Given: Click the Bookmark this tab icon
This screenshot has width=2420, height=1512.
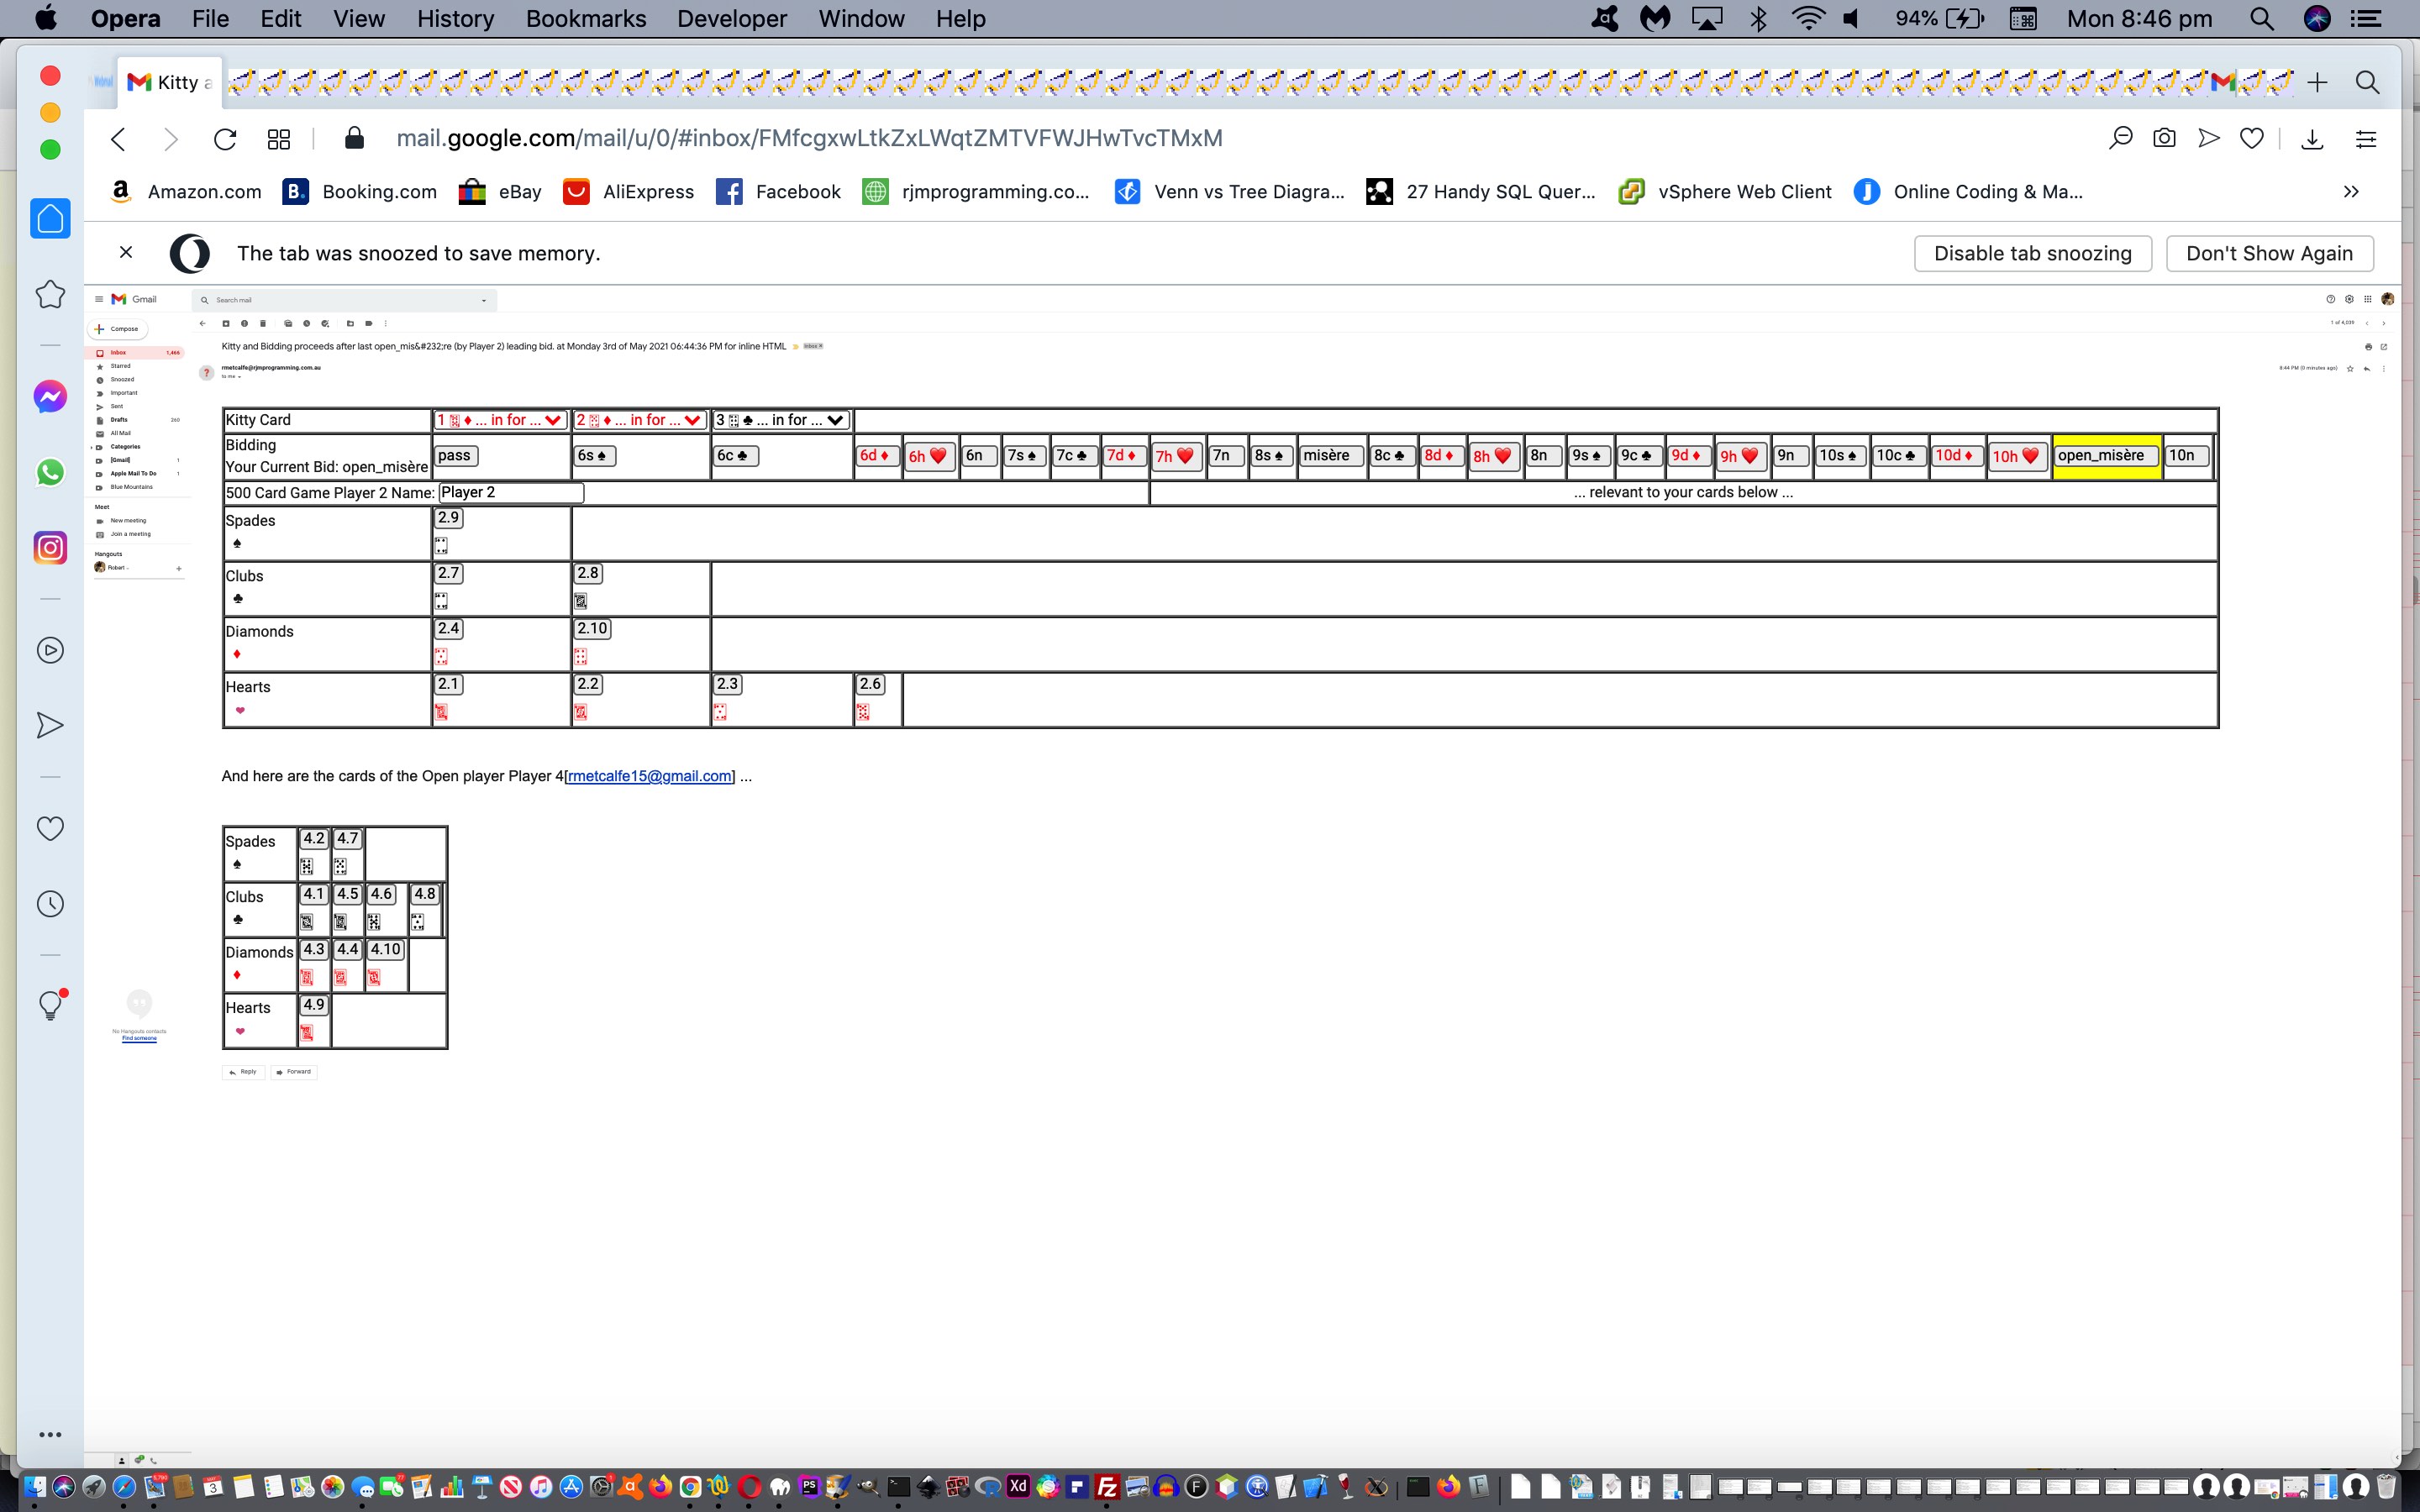Looking at the screenshot, I should click(2251, 139).
